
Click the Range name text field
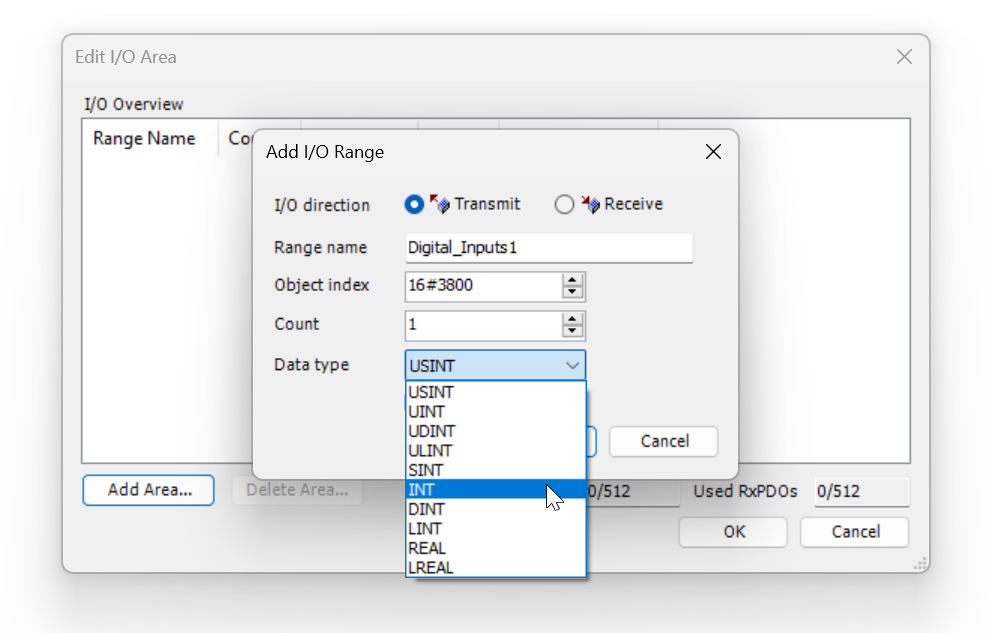[549, 248]
